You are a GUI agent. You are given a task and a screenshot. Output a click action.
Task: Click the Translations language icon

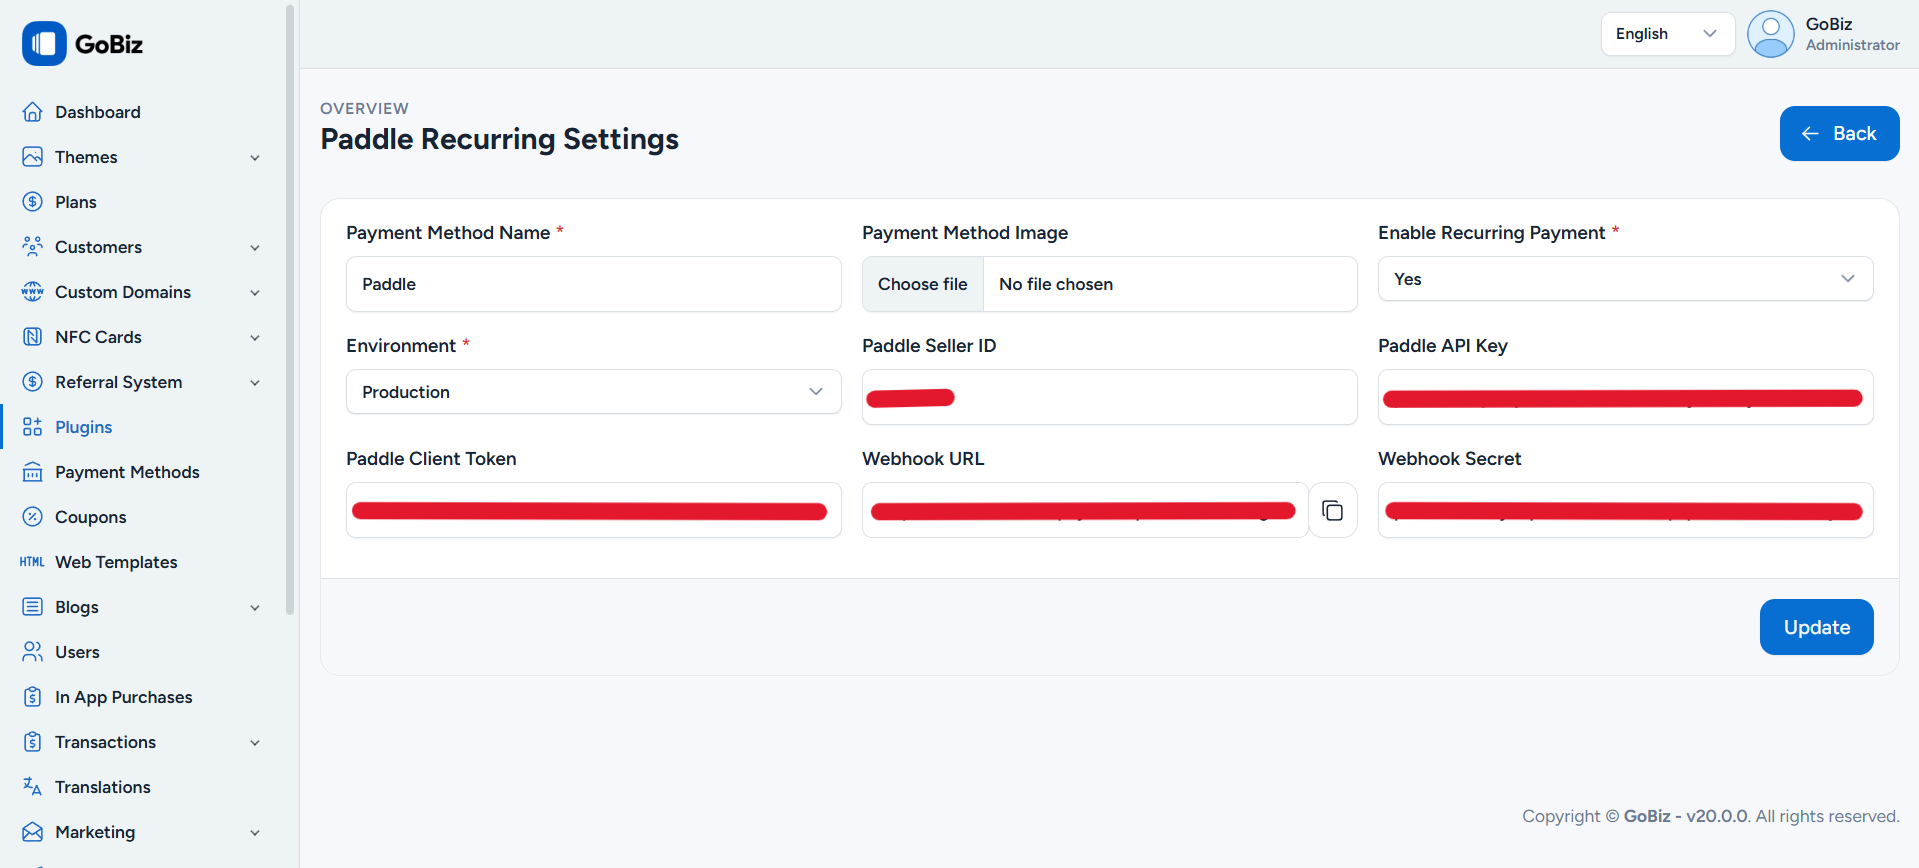pyautogui.click(x=33, y=787)
